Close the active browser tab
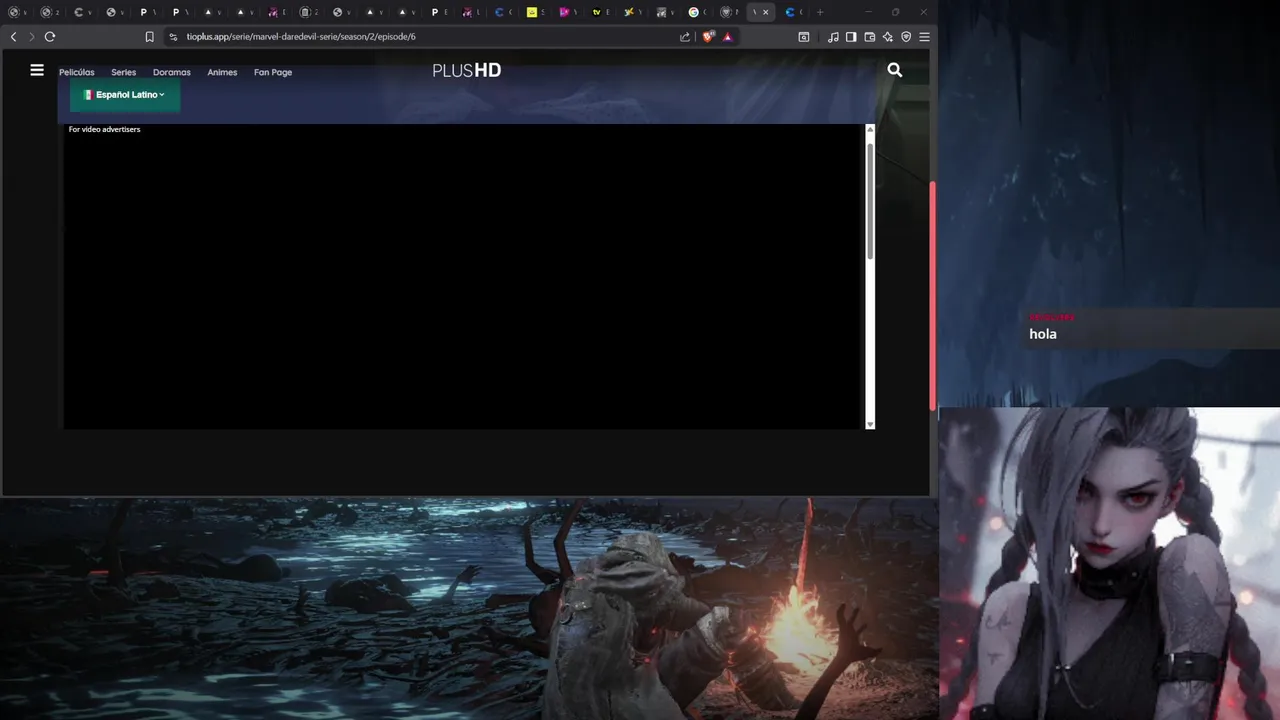Viewport: 1280px width, 720px height. (x=766, y=12)
